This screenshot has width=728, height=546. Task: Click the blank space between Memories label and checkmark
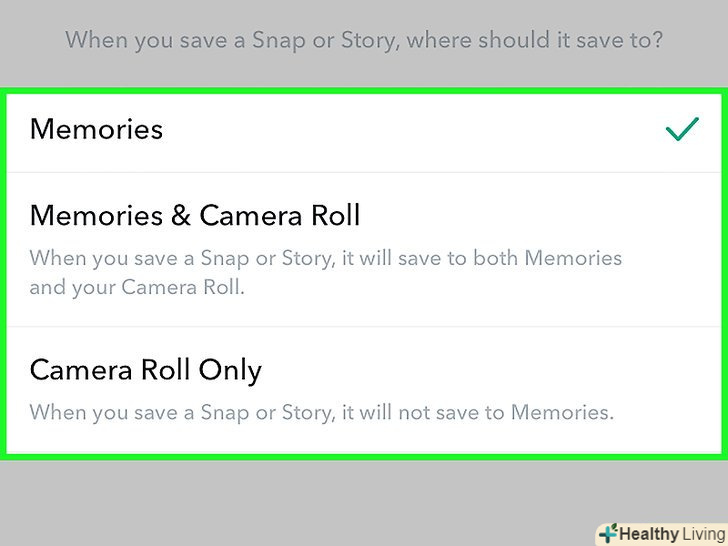(x=400, y=130)
